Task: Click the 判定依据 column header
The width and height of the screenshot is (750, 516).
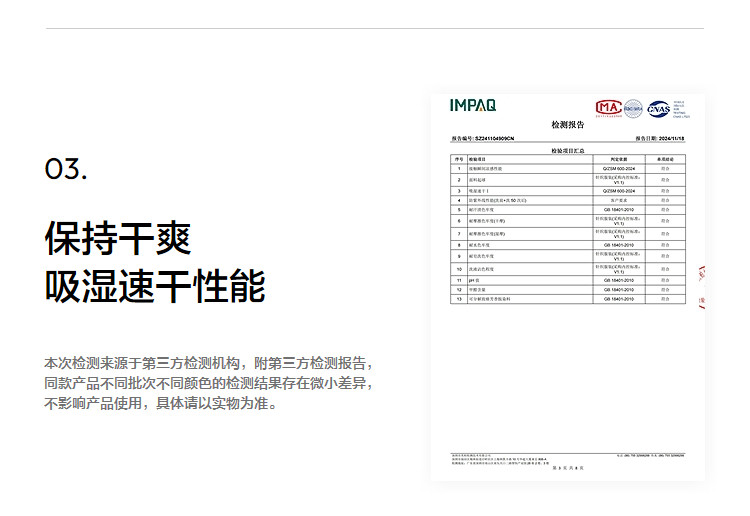Action: point(618,159)
